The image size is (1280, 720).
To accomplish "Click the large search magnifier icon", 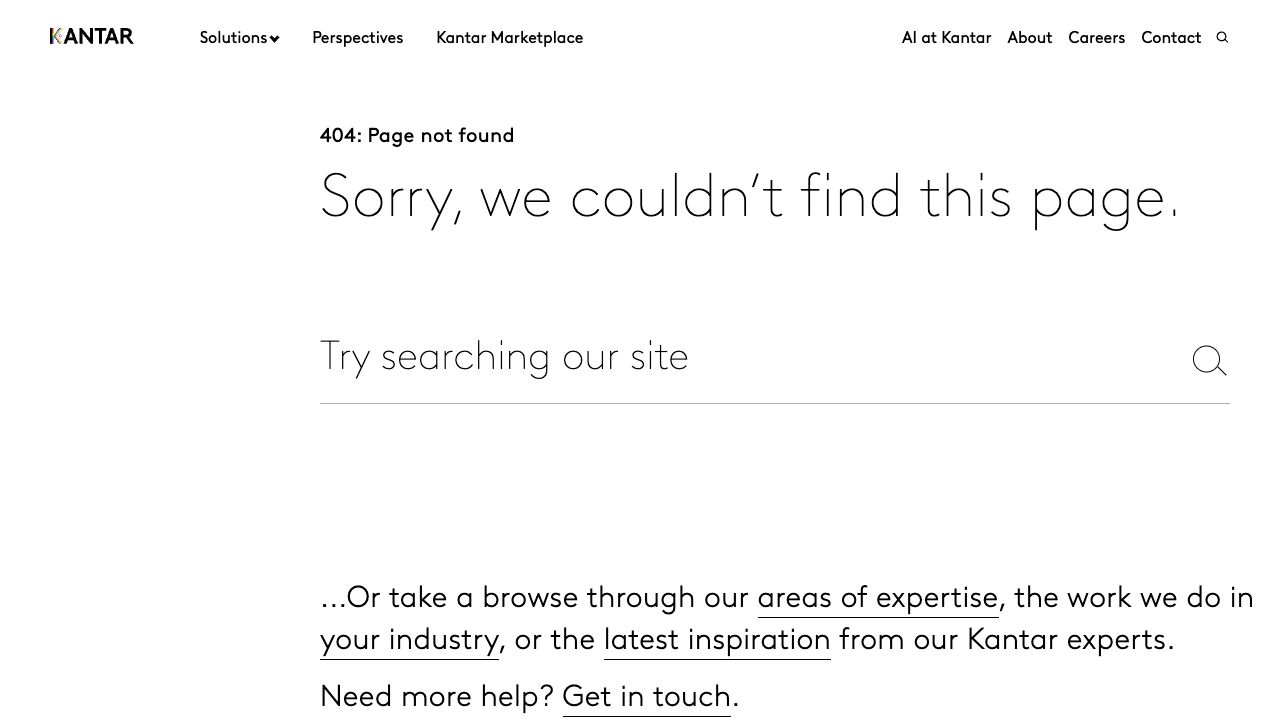I will click(x=1209, y=360).
